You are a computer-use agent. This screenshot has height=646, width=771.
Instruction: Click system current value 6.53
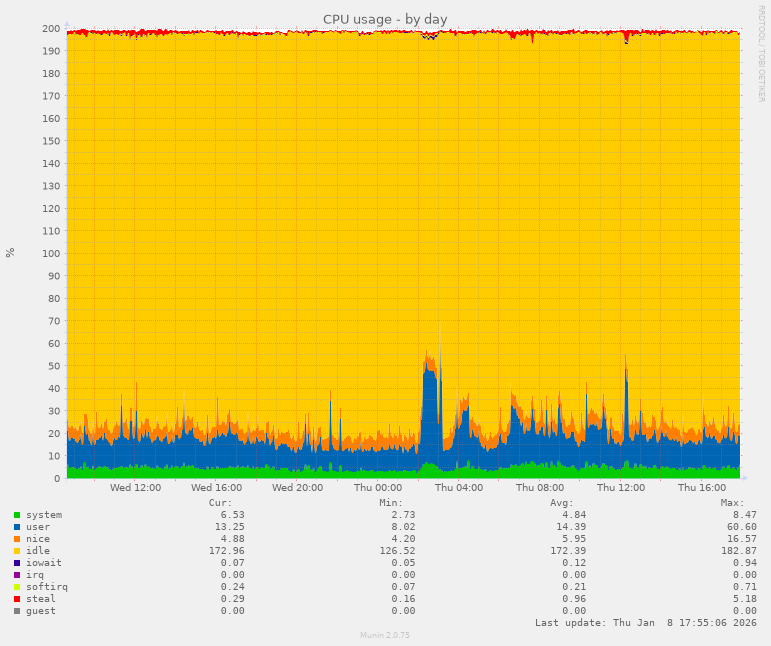[233, 515]
